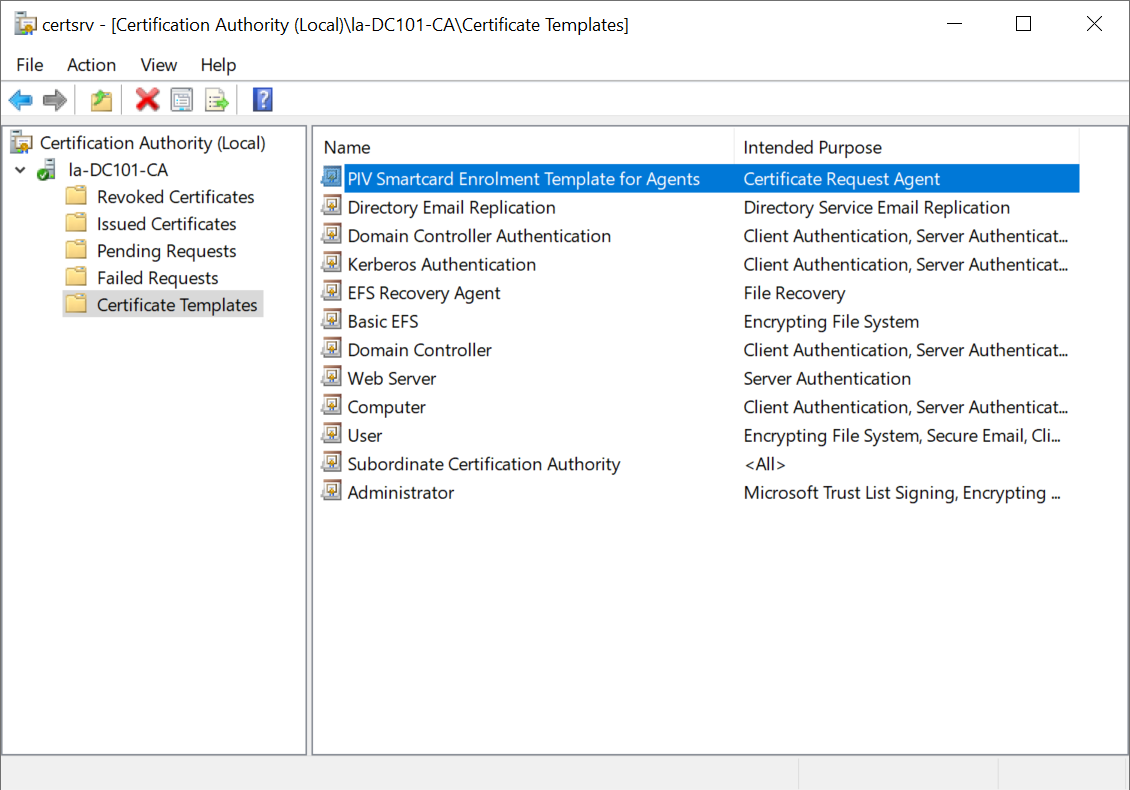Collapse the la-DC101-CA tree node
Image resolution: width=1130 pixels, height=790 pixels.
point(21,170)
